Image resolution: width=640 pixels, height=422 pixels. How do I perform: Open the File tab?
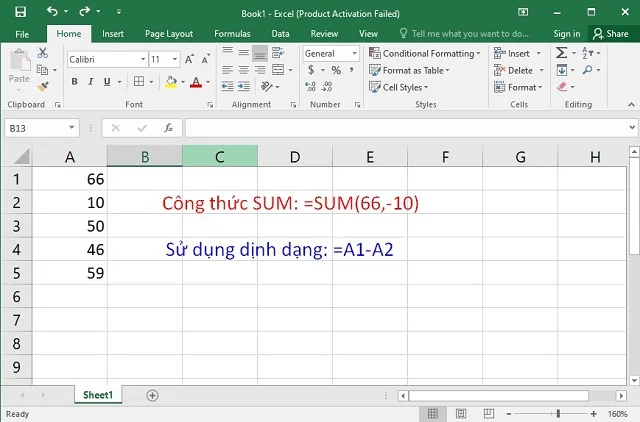pos(22,34)
